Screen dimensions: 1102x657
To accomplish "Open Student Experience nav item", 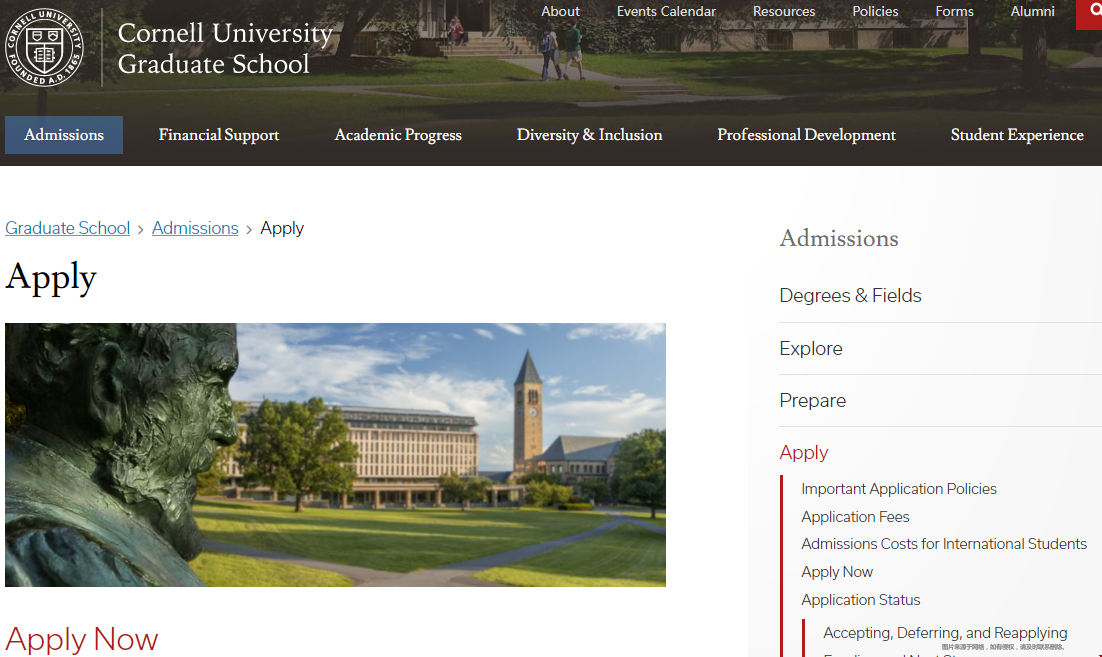I will 1017,135.
